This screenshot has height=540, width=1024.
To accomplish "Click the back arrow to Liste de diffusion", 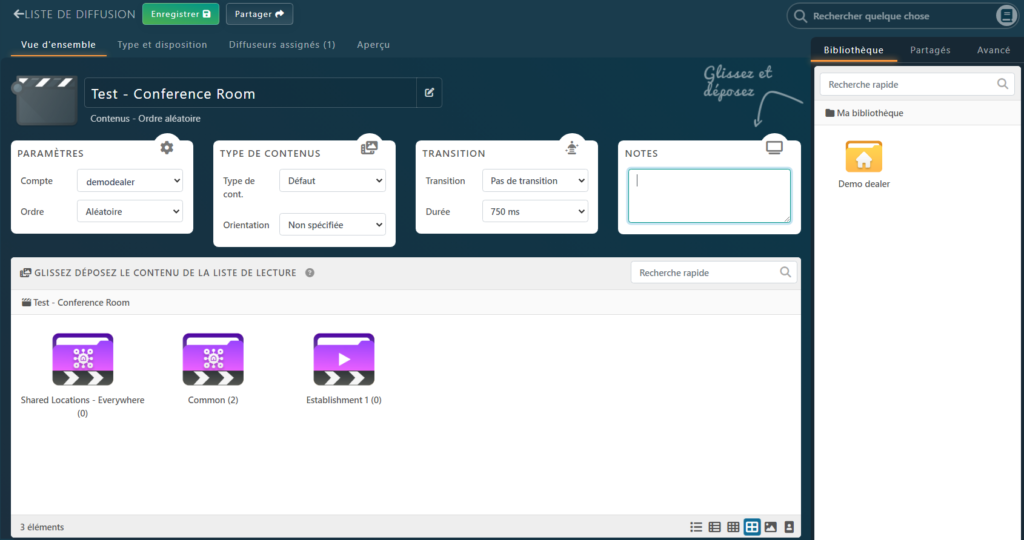I will click(x=18, y=15).
